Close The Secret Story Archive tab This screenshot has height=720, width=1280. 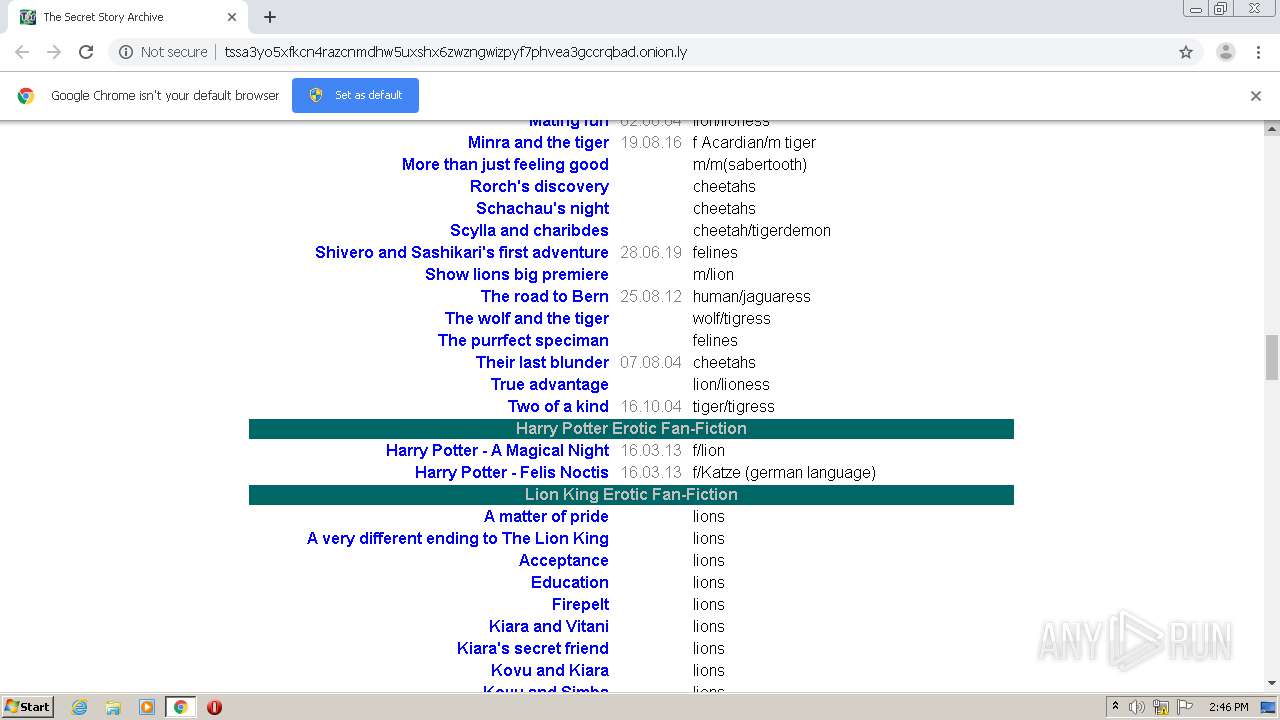(x=232, y=17)
